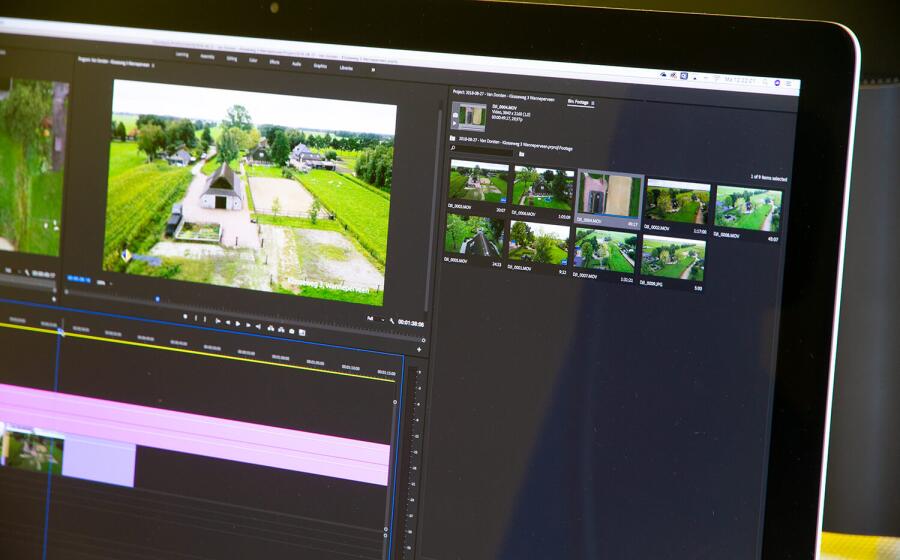Click Program Monitor playhead on scrub bar
The image size is (900, 560).
click(x=157, y=299)
